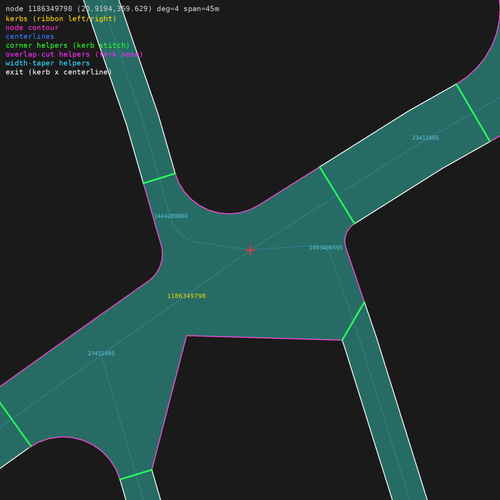Click the 'node contour' legend entry
Screen dimensions: 500x500
pos(32,28)
